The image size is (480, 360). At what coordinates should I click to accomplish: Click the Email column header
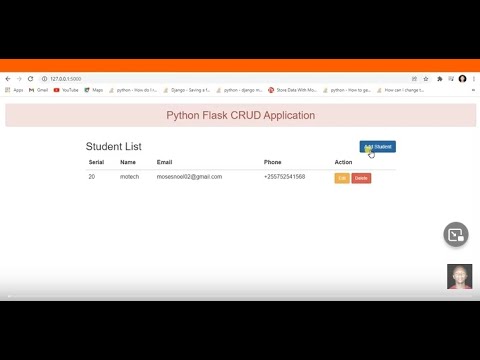(164, 162)
